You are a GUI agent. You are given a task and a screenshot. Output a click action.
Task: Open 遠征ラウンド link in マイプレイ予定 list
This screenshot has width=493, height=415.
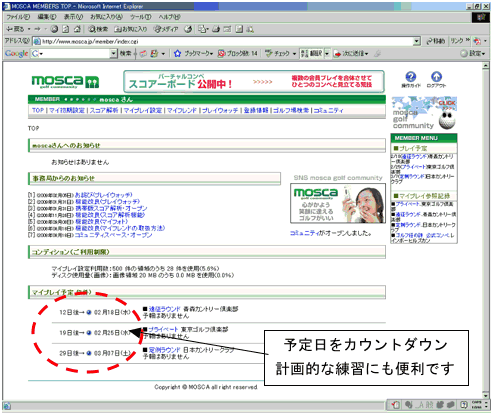pos(164,309)
